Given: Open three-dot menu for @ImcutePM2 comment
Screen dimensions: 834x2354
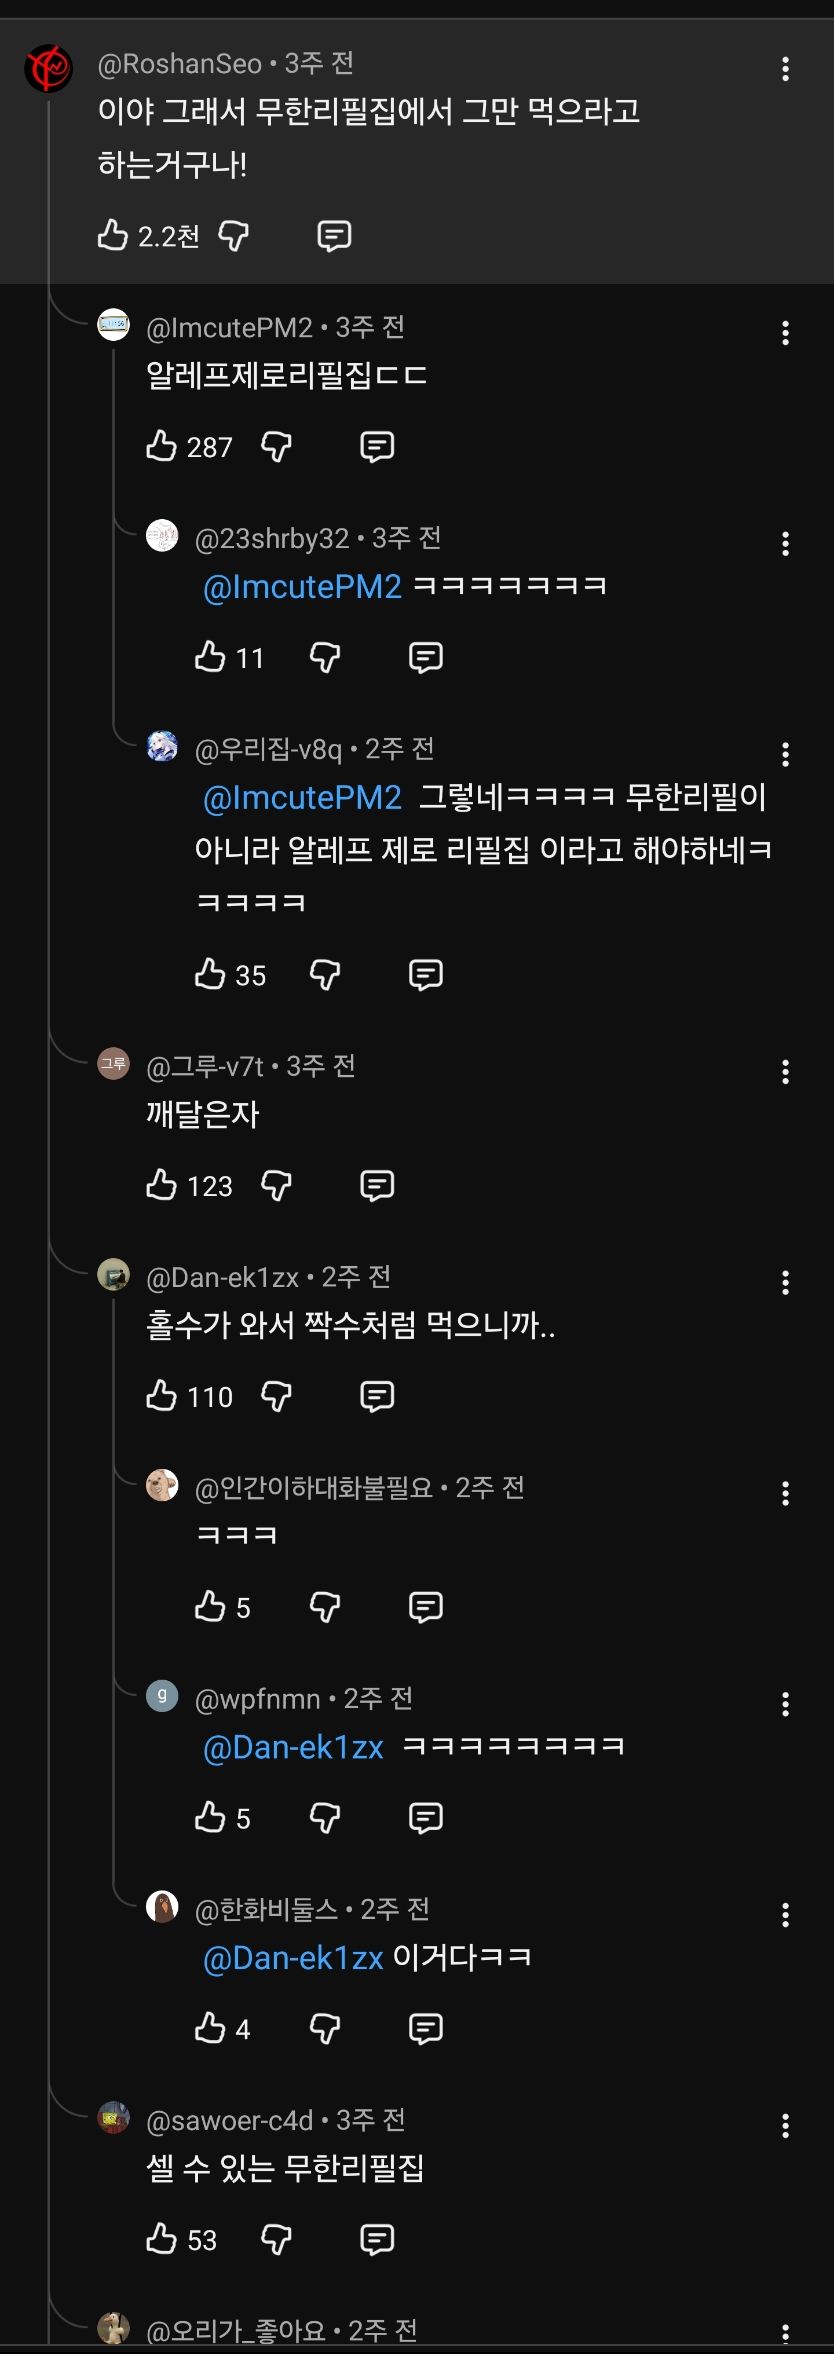Looking at the screenshot, I should pos(786,333).
